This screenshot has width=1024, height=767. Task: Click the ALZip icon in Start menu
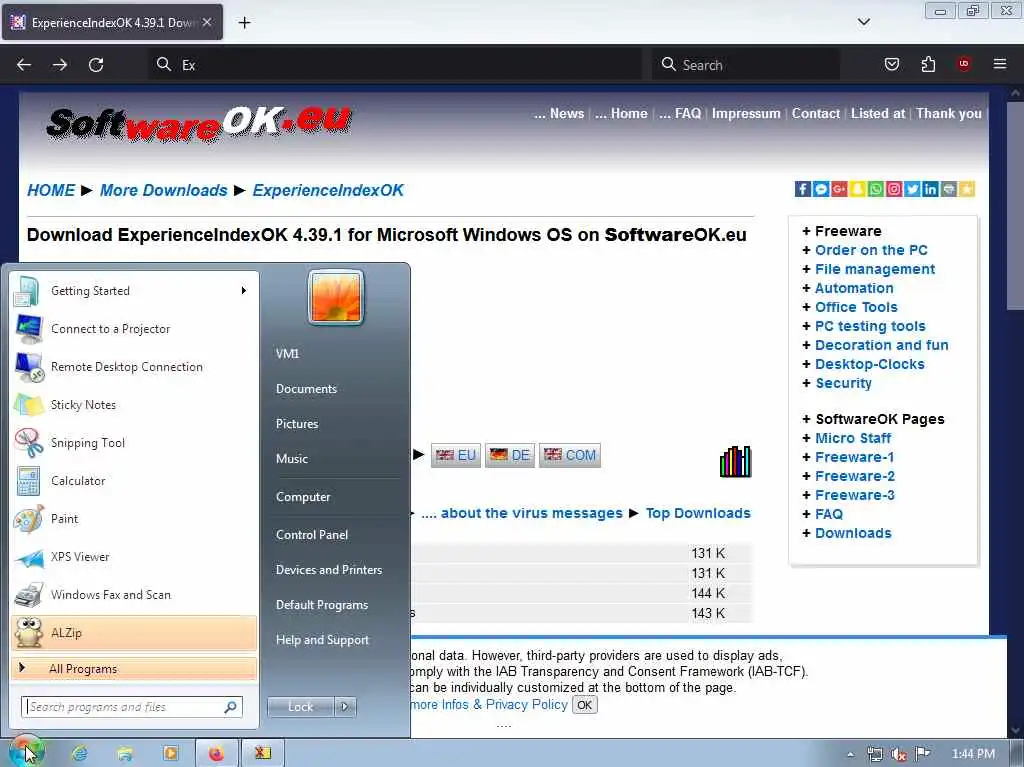(29, 632)
